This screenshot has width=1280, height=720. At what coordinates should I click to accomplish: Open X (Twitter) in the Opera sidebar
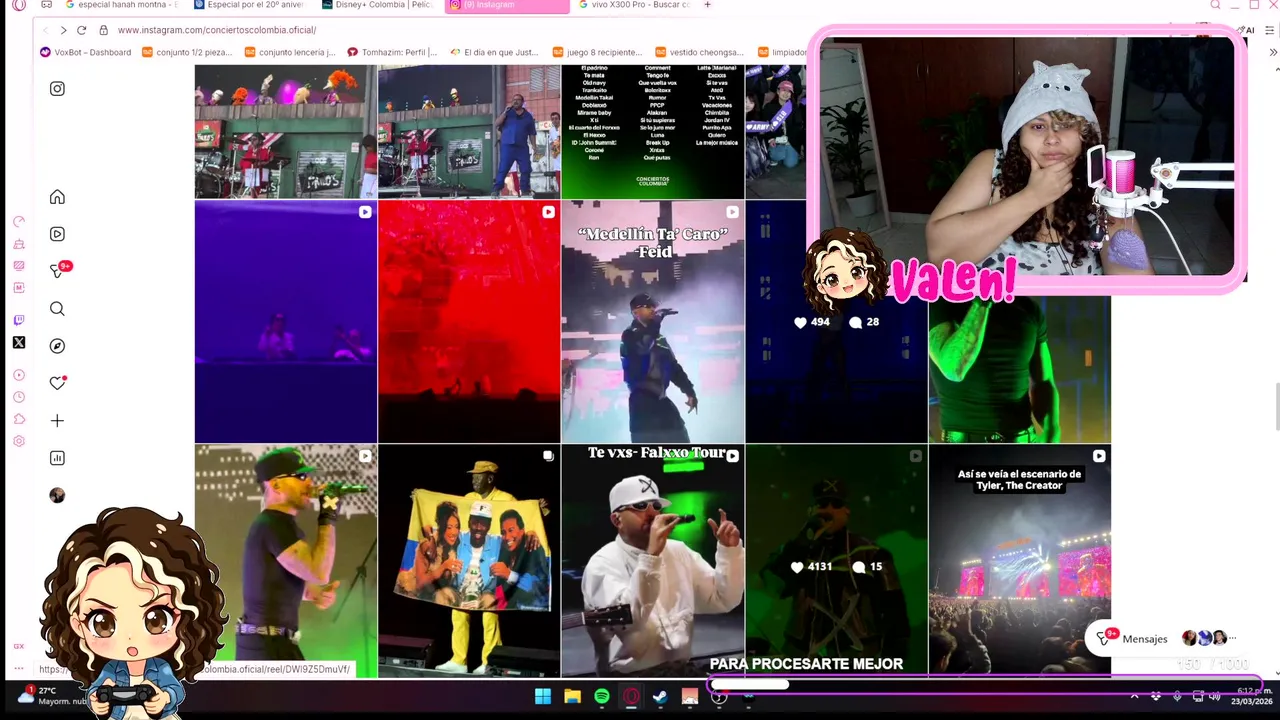pyautogui.click(x=19, y=343)
